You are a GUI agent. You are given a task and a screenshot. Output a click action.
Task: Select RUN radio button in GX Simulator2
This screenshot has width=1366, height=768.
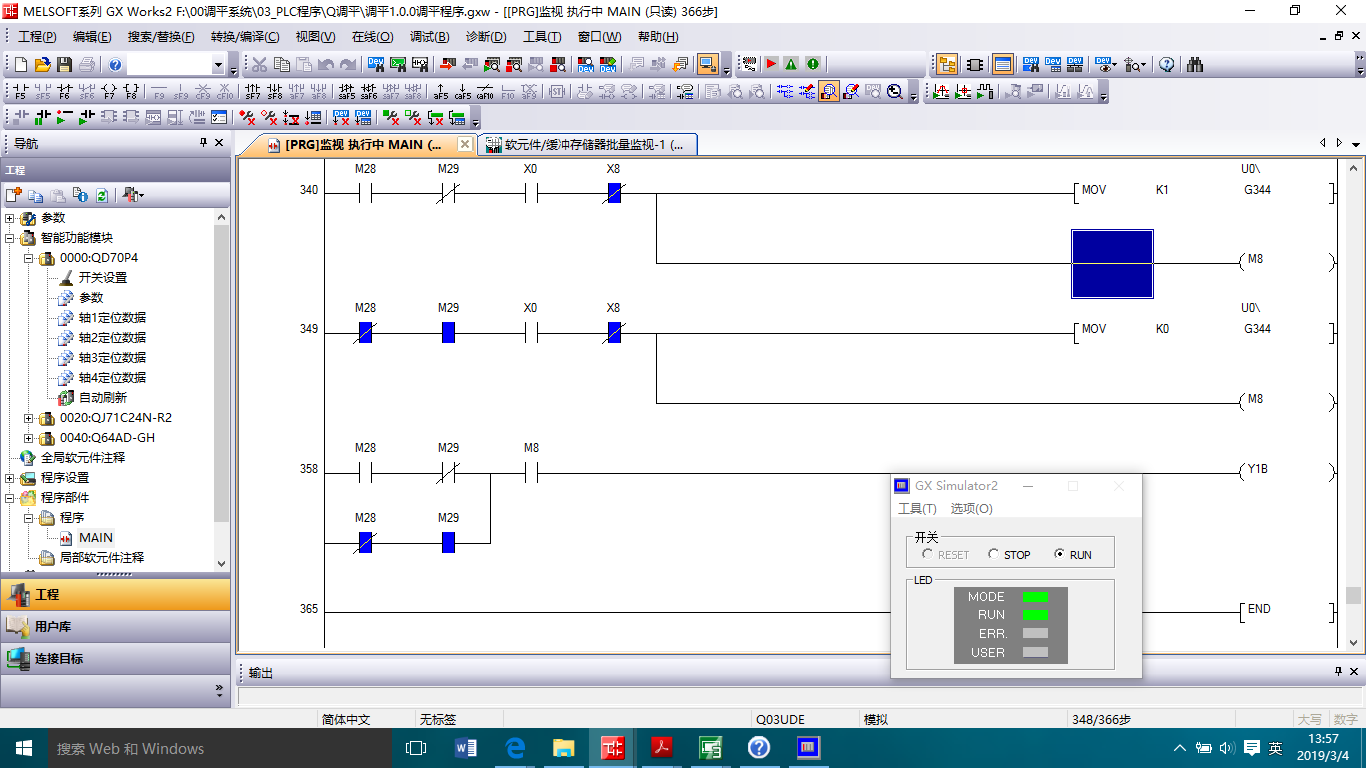point(1060,554)
